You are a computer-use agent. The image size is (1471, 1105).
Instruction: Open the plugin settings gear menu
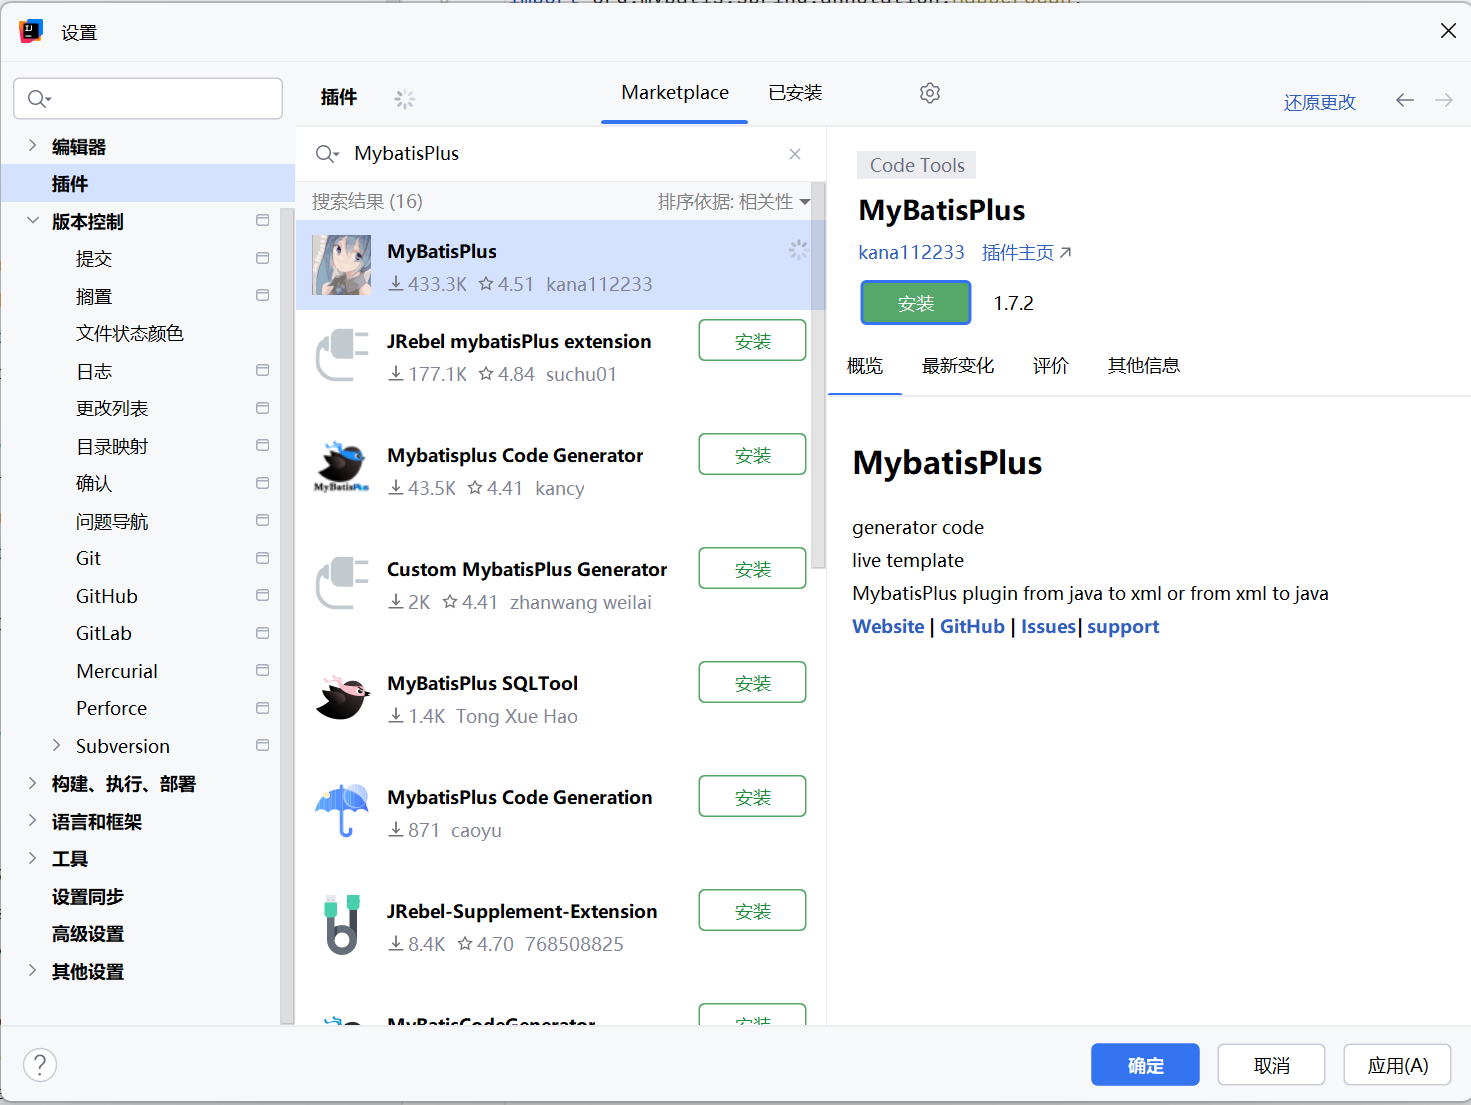point(930,93)
